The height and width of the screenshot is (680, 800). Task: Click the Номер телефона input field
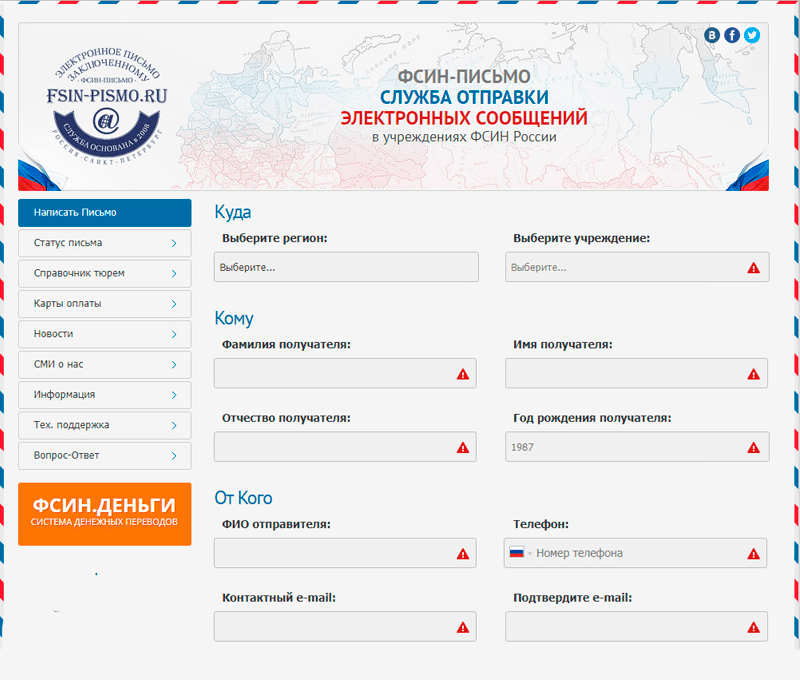(x=636, y=552)
